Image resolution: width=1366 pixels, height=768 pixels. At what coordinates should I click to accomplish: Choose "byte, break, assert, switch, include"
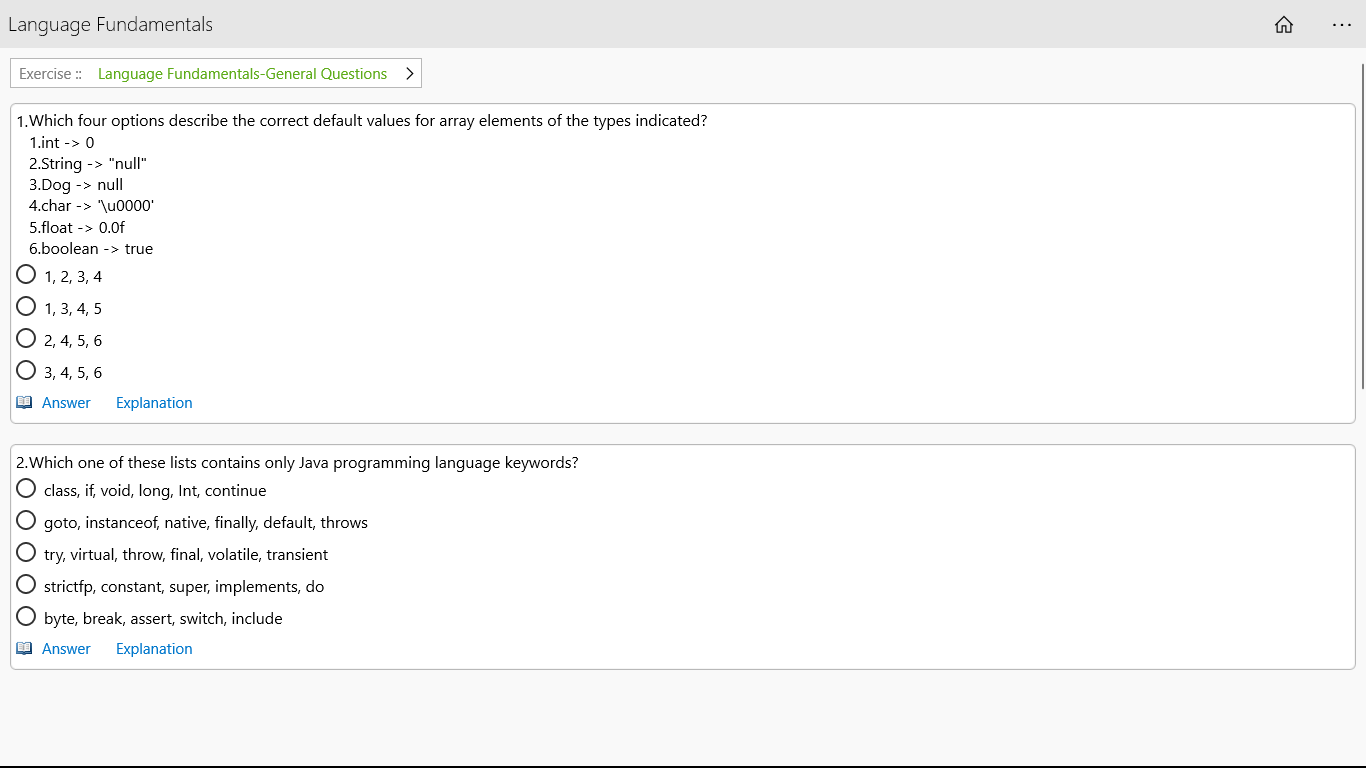click(27, 617)
